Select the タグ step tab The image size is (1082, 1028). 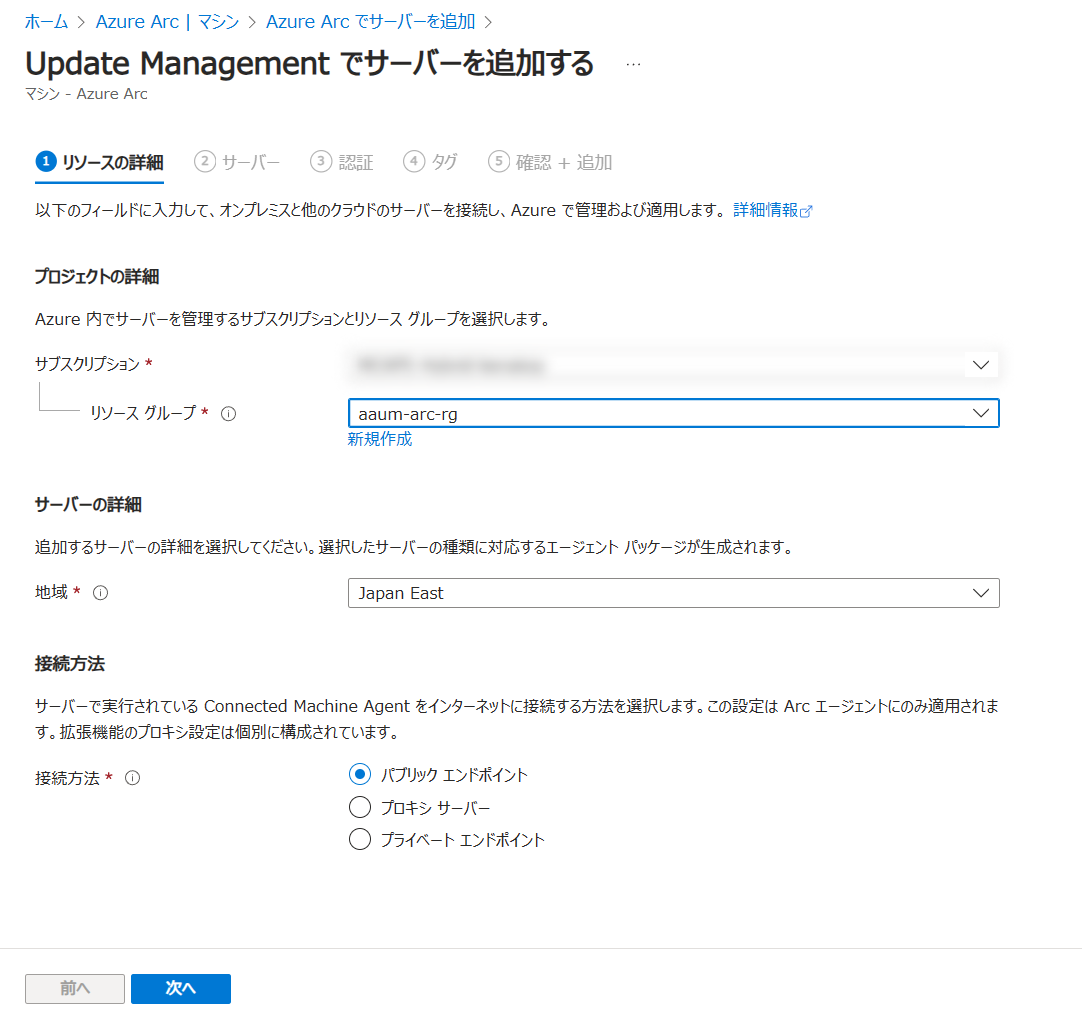[431, 163]
